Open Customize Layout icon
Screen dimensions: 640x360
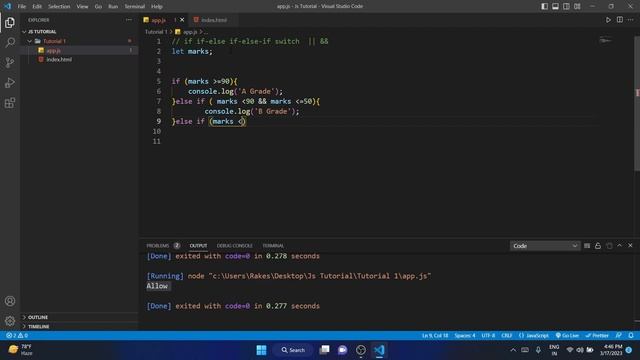(577, 6)
